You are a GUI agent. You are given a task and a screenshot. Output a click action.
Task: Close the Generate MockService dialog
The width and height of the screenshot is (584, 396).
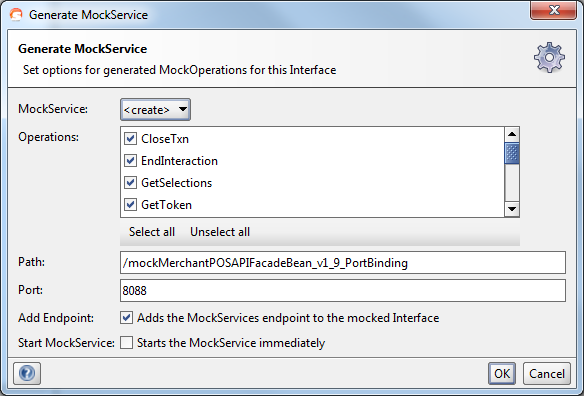click(554, 10)
